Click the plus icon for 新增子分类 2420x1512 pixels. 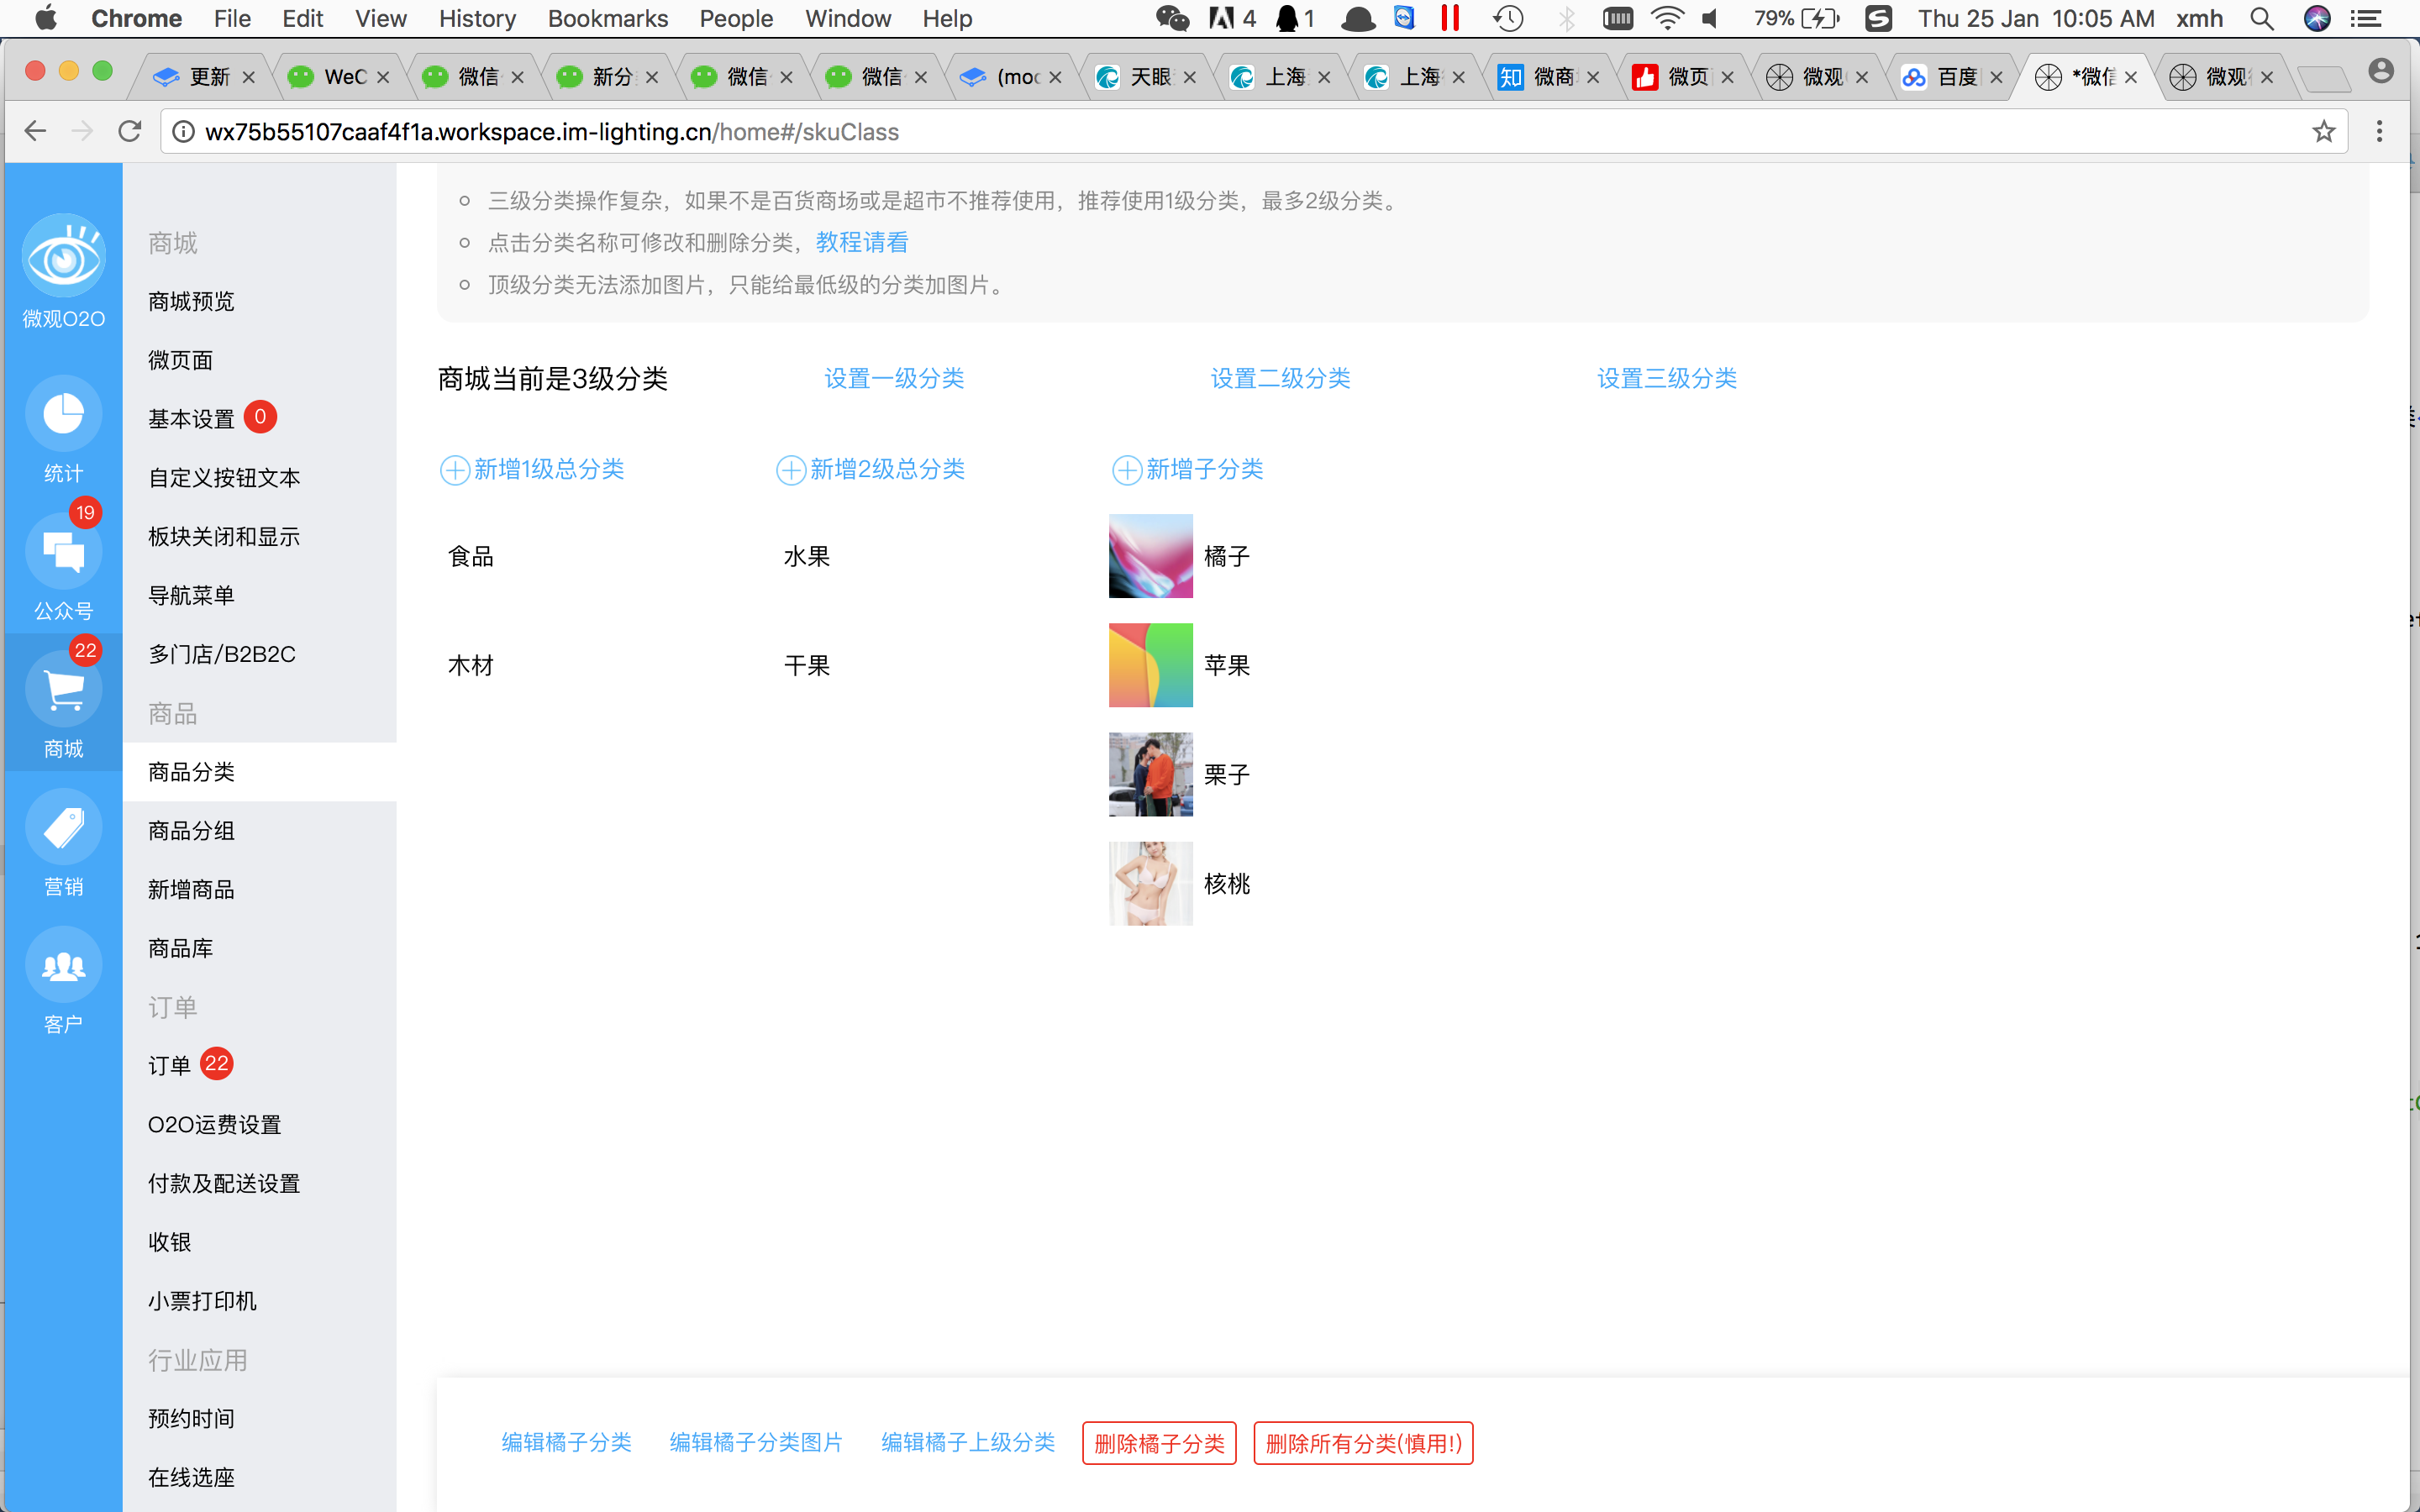(1127, 470)
